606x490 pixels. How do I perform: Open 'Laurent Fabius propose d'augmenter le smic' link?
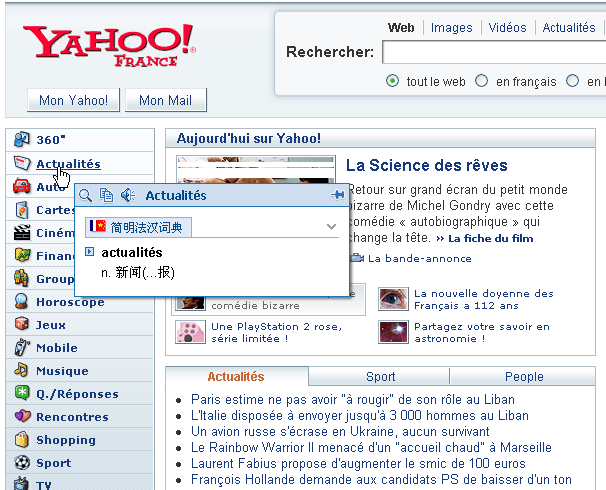point(358,463)
